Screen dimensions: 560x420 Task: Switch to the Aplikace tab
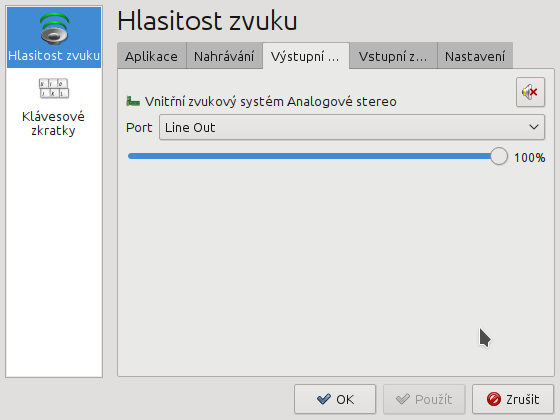(151, 56)
